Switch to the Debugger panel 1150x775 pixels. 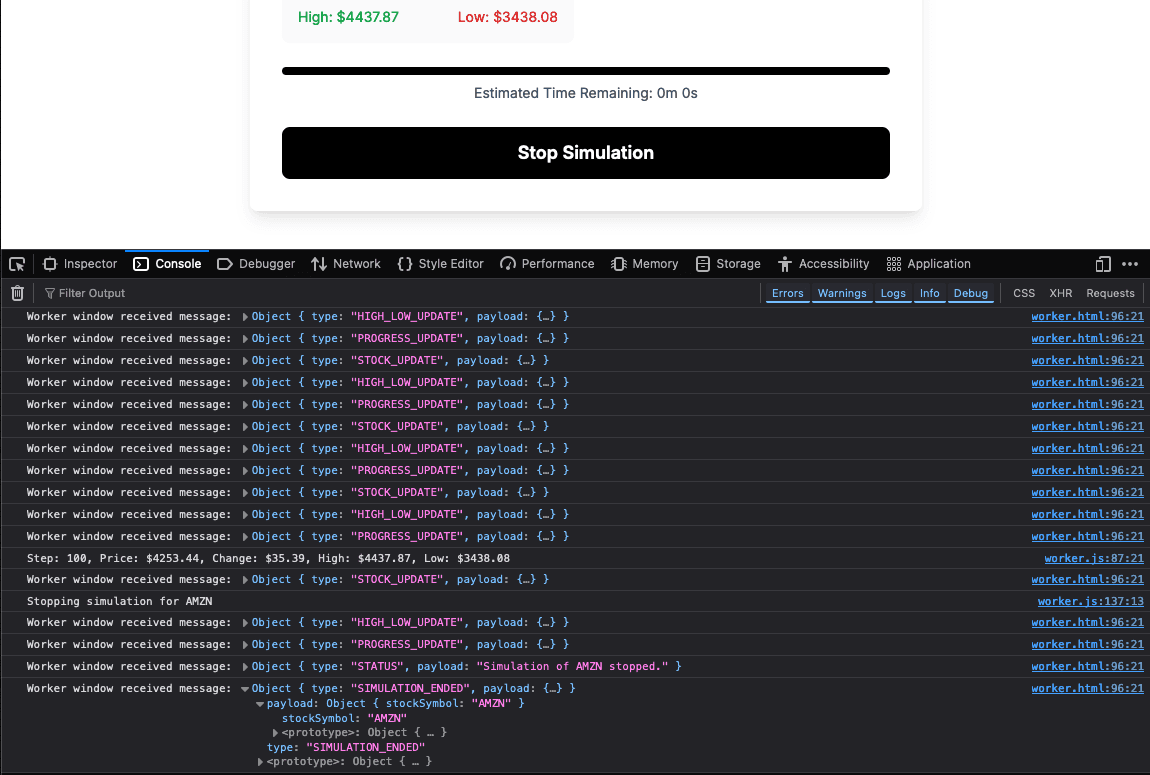click(x=256, y=264)
